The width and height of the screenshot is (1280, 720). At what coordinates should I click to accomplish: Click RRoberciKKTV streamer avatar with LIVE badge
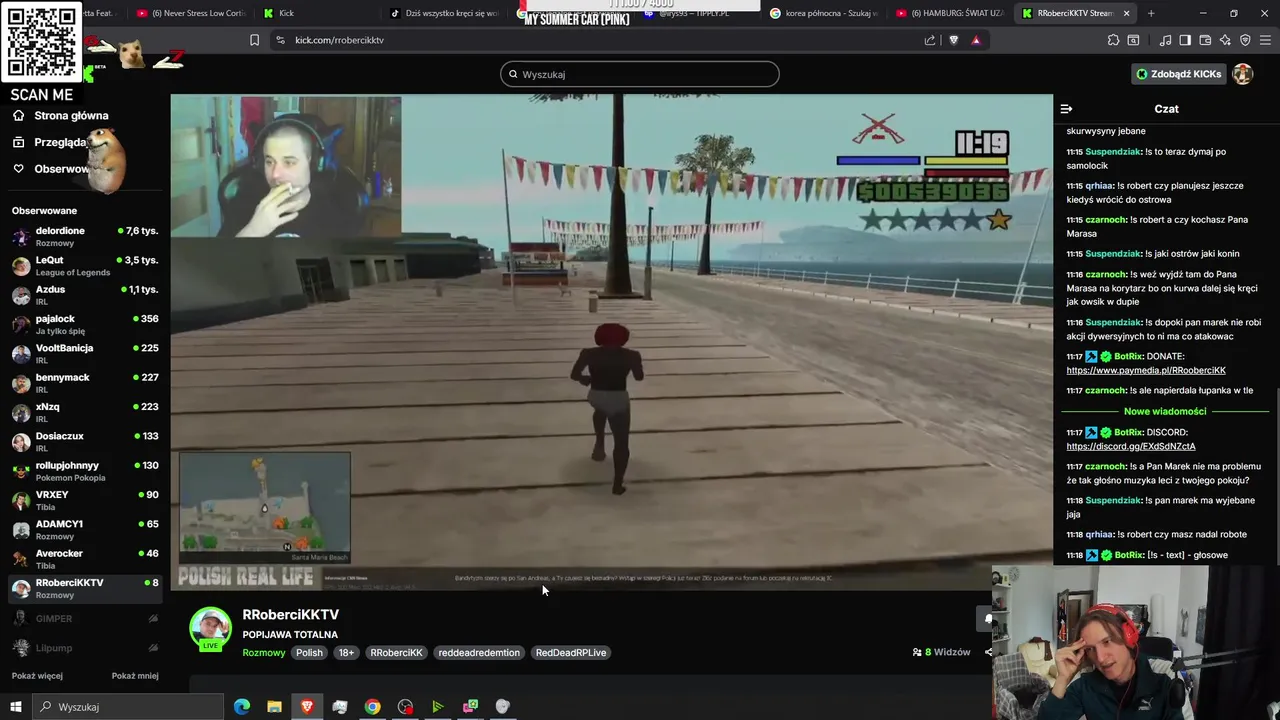210,629
